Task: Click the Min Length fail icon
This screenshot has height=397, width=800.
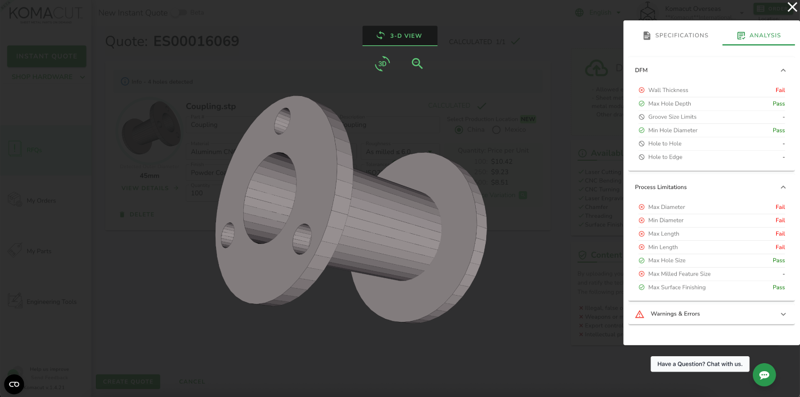Action: point(641,247)
